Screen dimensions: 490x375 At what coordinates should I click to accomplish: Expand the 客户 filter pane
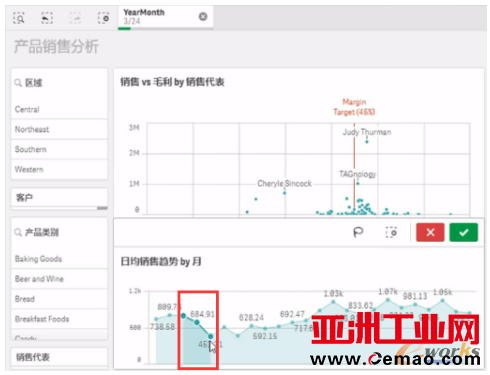point(59,198)
